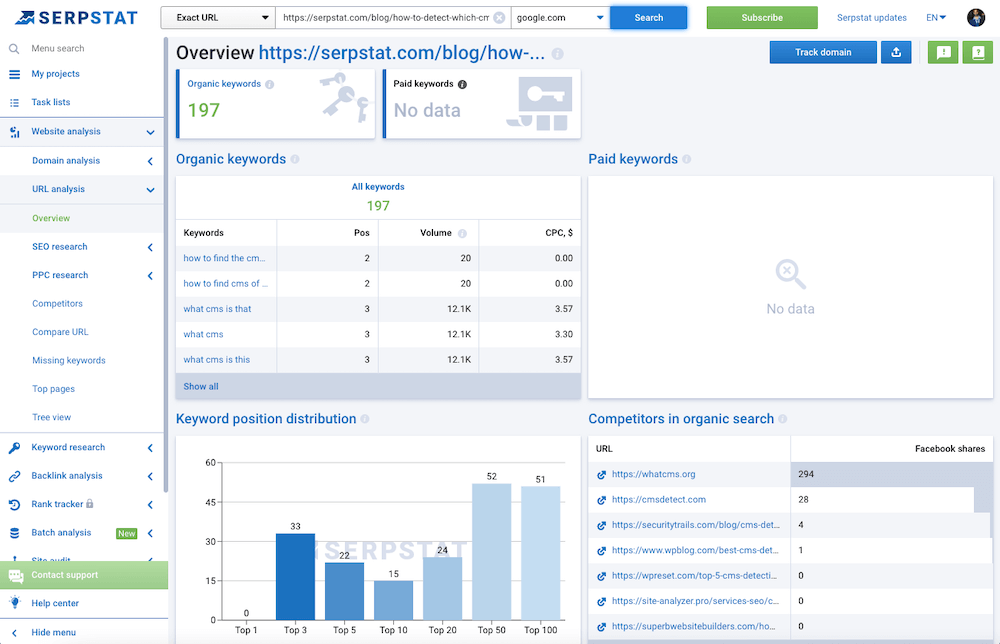Collapse the URL analysis submenu

tap(151, 190)
